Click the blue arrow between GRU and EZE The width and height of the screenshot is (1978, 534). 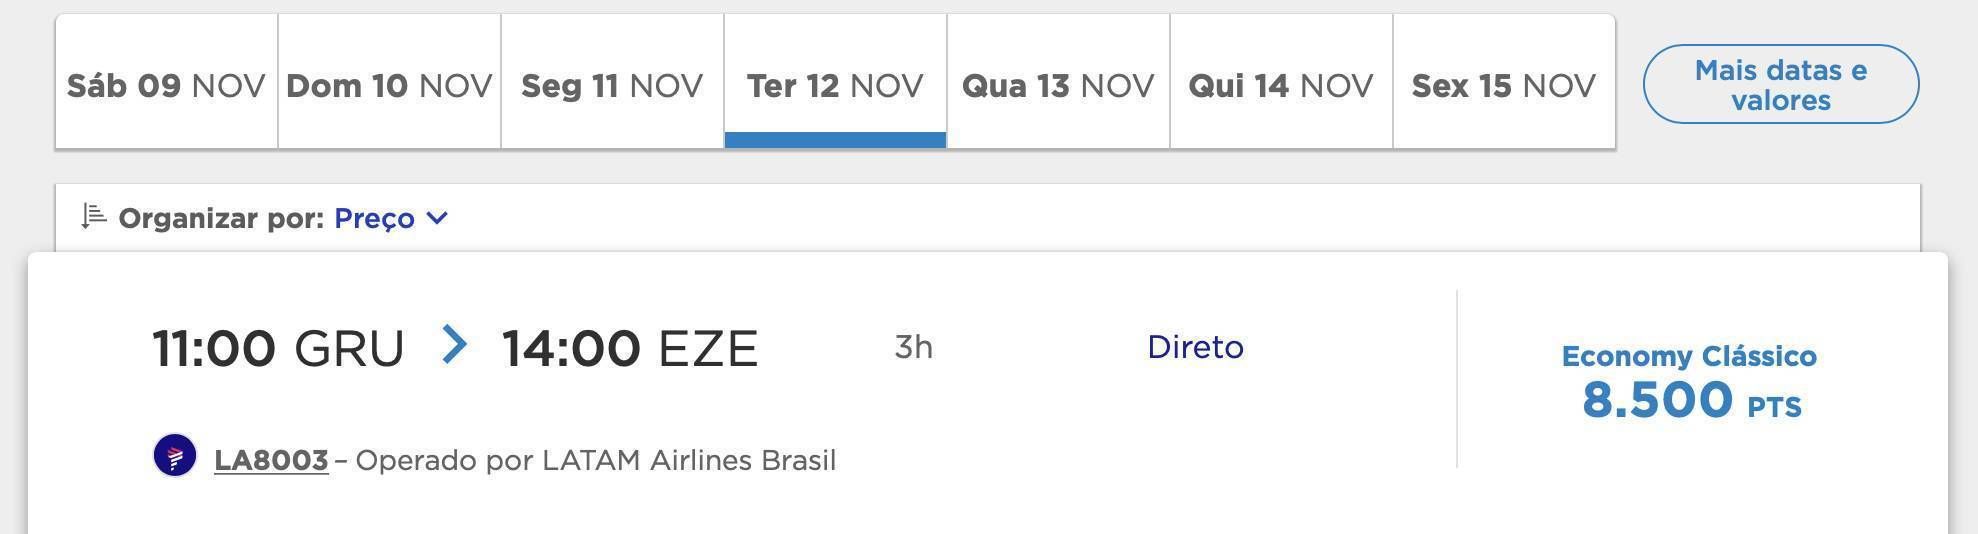click(455, 345)
